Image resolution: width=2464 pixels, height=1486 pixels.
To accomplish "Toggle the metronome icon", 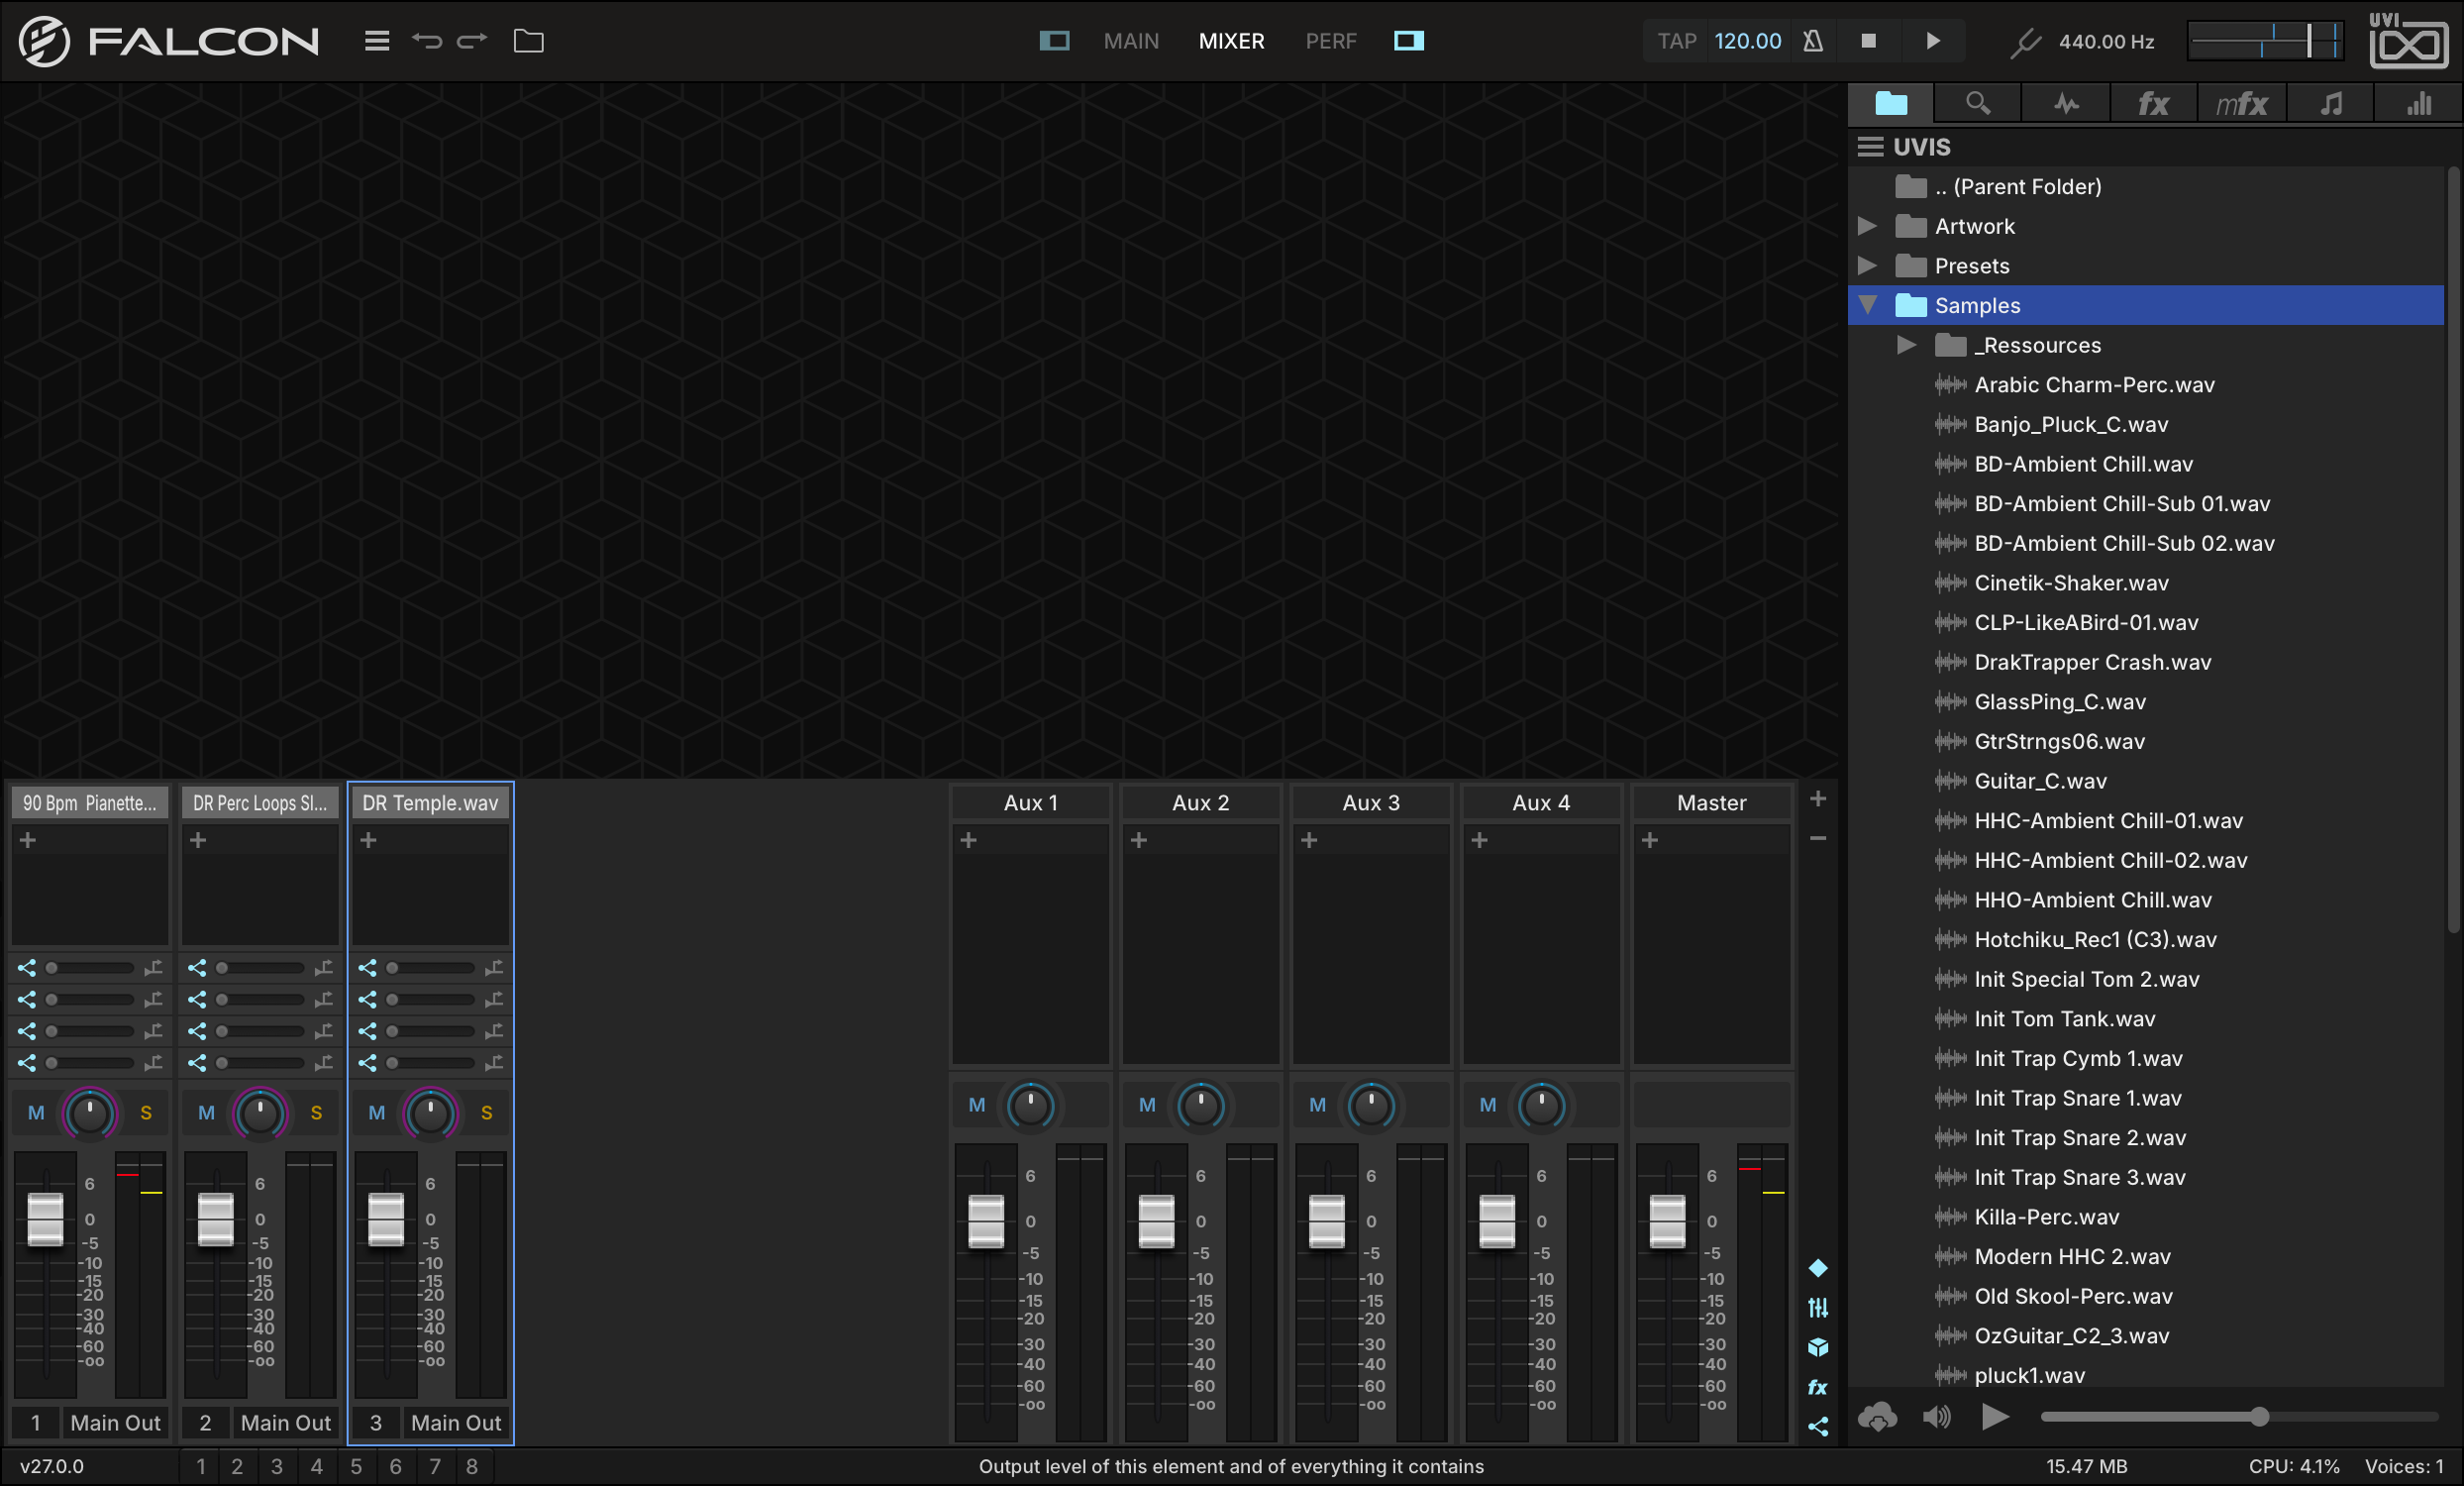I will 1813,41.
